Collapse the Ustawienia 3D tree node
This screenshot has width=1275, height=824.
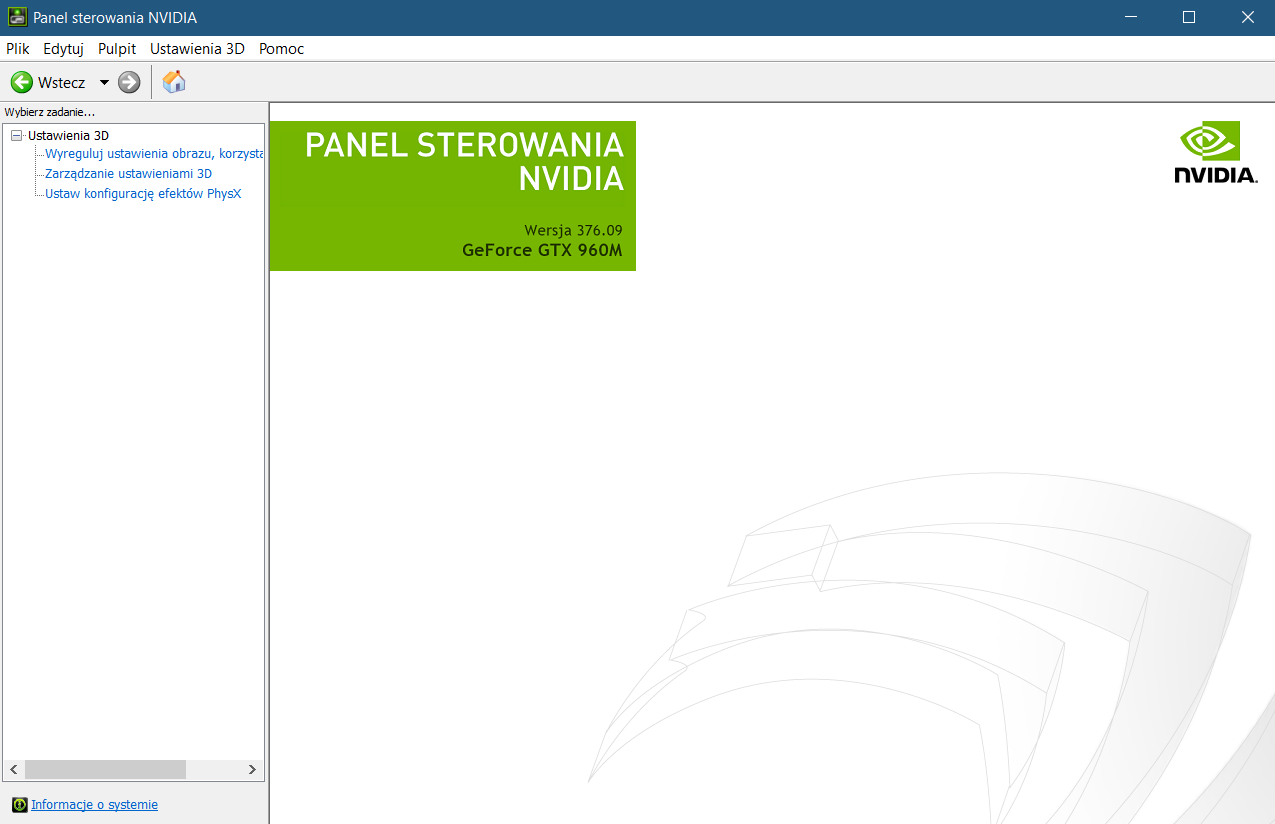coord(16,135)
